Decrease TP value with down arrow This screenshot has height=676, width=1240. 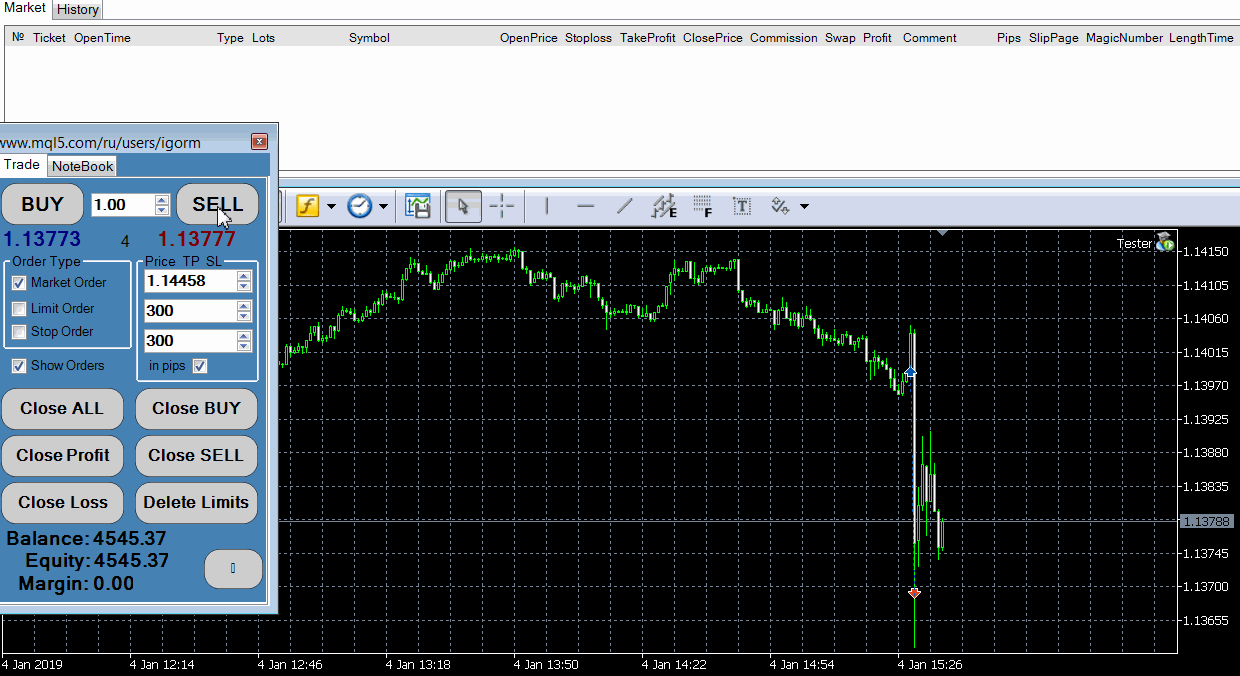point(244,316)
